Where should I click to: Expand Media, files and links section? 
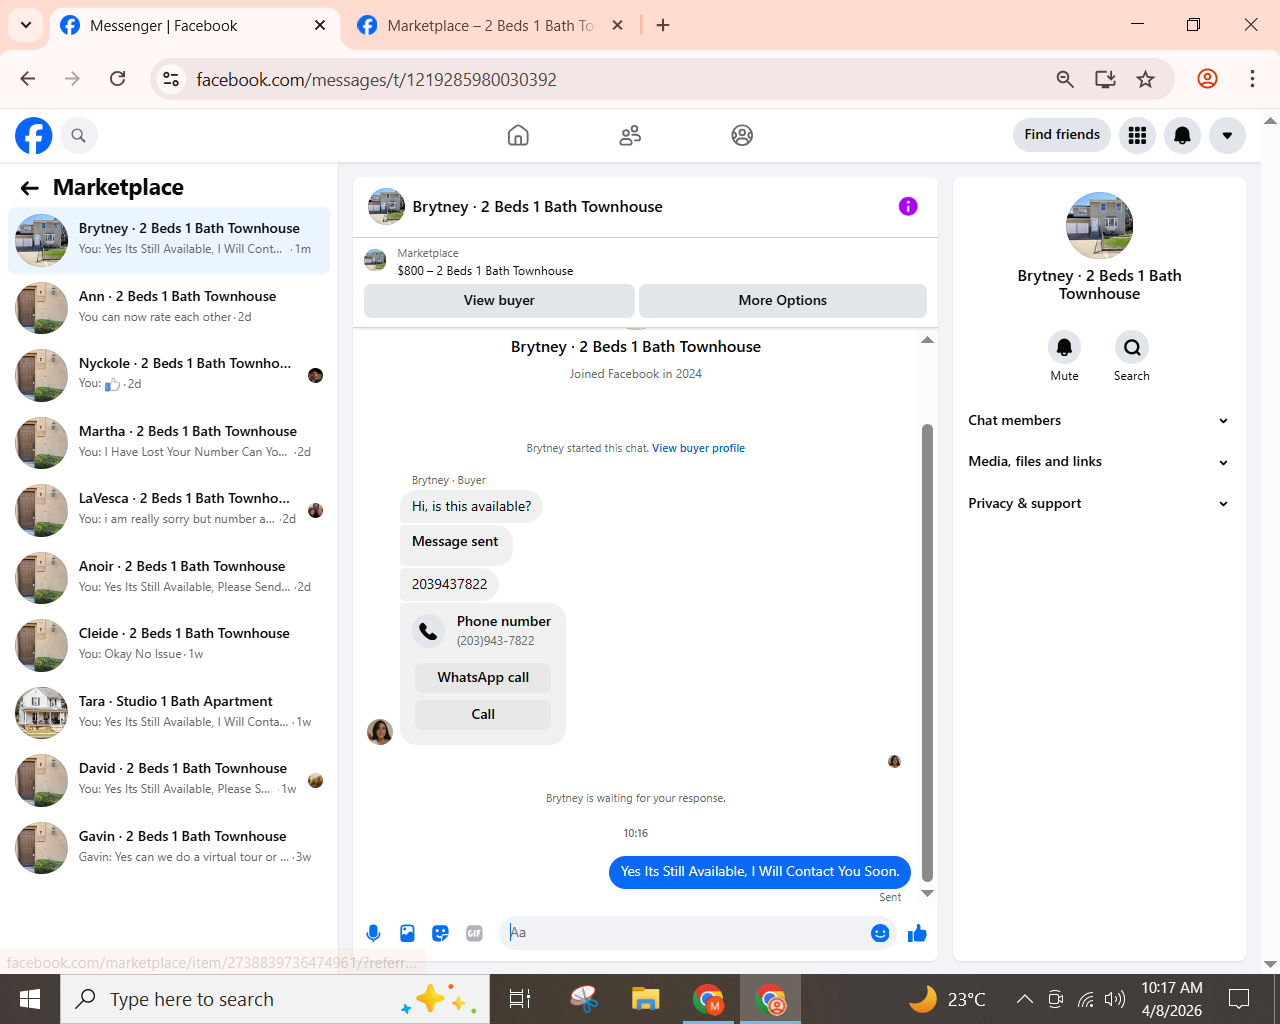tap(1098, 461)
